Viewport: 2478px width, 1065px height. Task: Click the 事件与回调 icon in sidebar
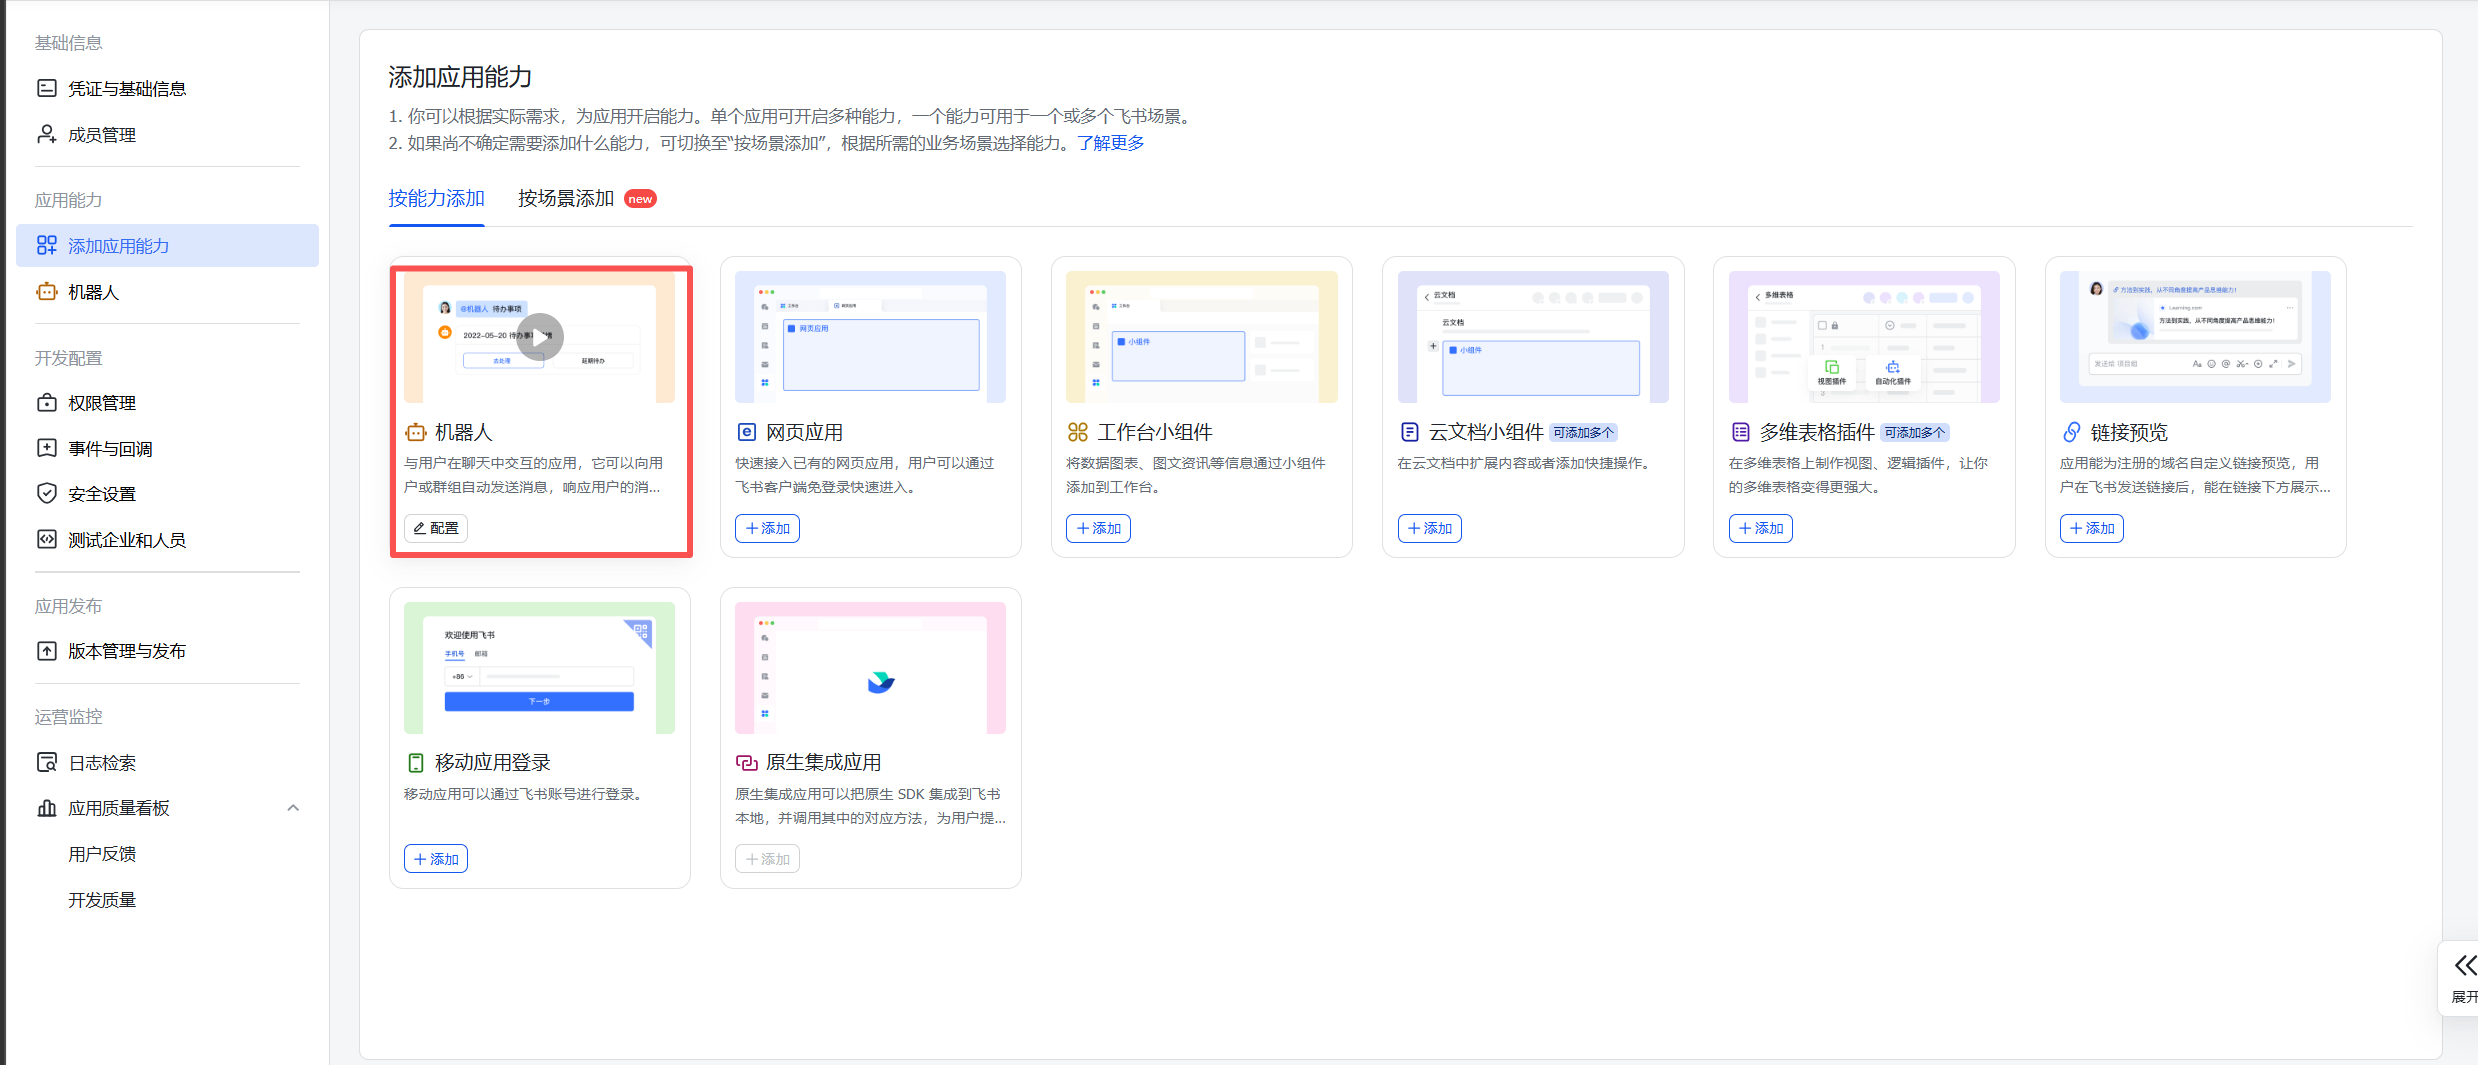coord(46,448)
